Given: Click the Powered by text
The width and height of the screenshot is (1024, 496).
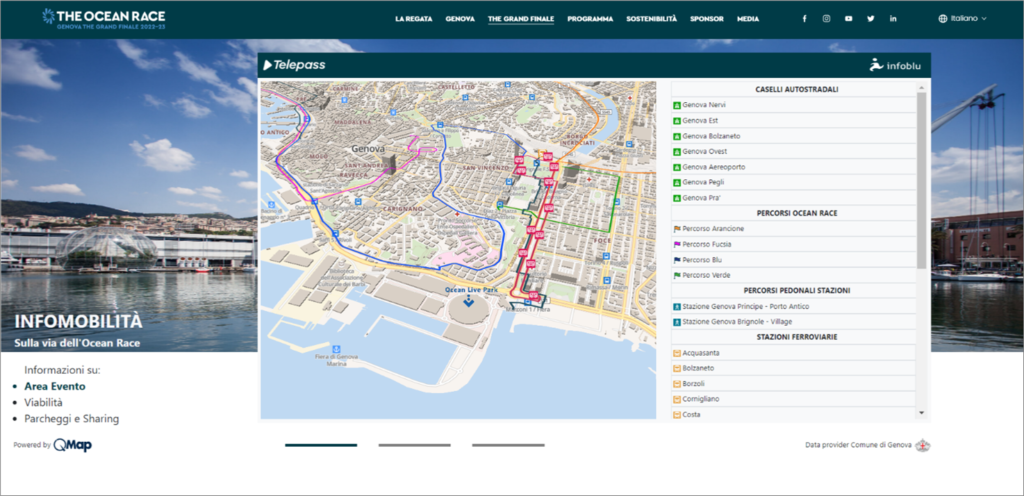Looking at the screenshot, I should [32, 445].
